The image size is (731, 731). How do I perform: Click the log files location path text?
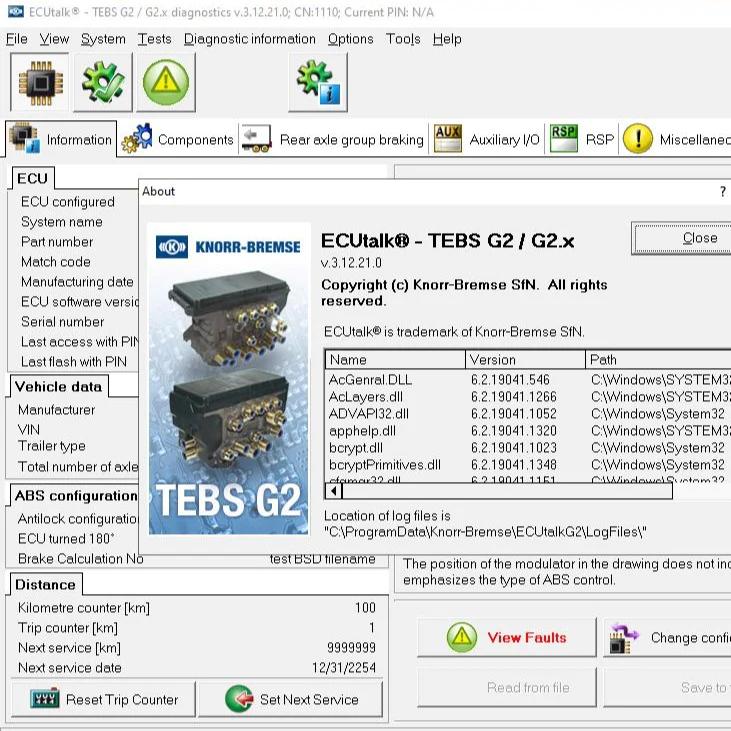(485, 532)
